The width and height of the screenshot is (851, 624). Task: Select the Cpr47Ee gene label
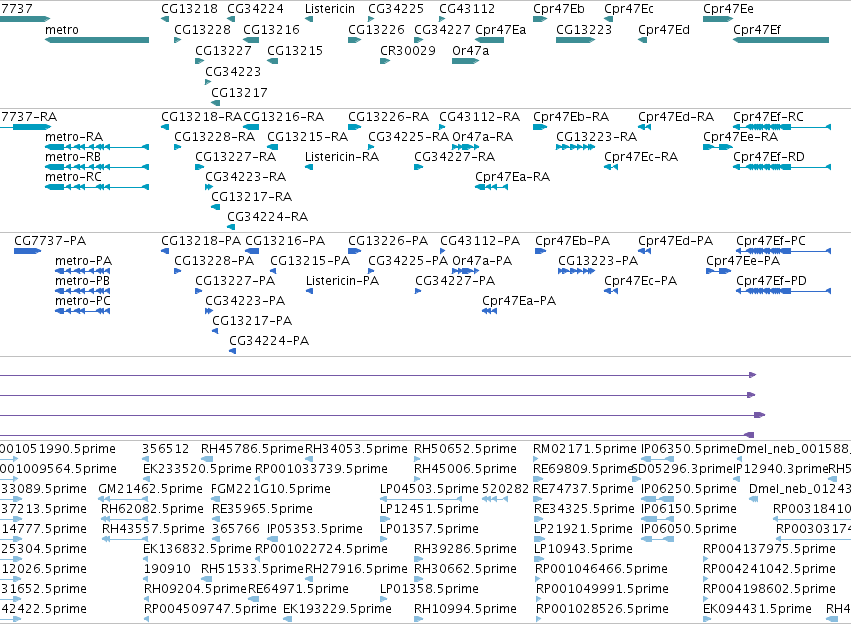[x=728, y=9]
